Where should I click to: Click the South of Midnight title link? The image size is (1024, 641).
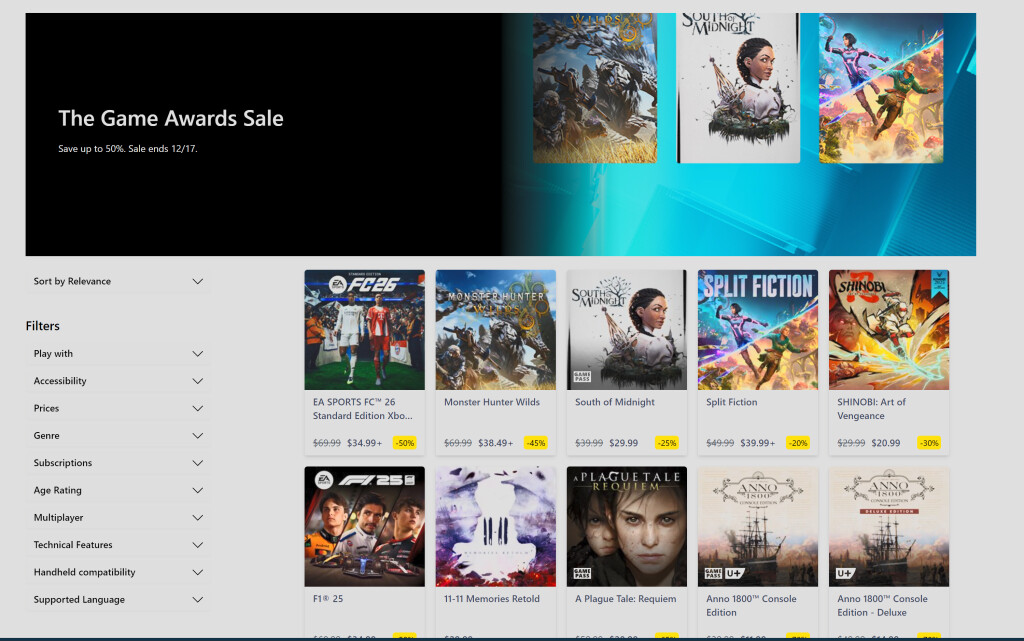coord(614,402)
